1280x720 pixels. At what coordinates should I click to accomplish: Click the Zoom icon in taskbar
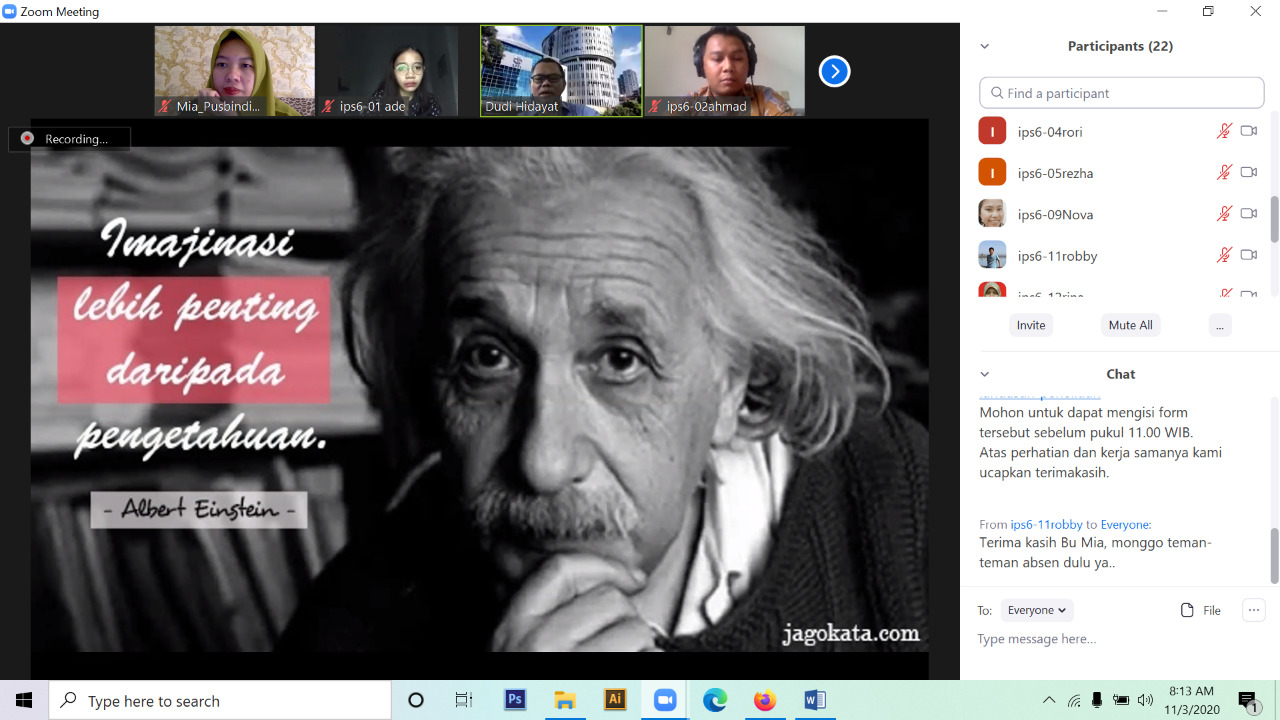[665, 700]
